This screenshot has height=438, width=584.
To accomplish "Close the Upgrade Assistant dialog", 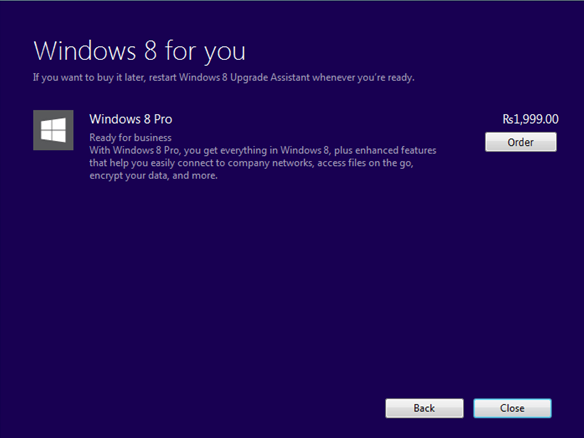I will [512, 408].
